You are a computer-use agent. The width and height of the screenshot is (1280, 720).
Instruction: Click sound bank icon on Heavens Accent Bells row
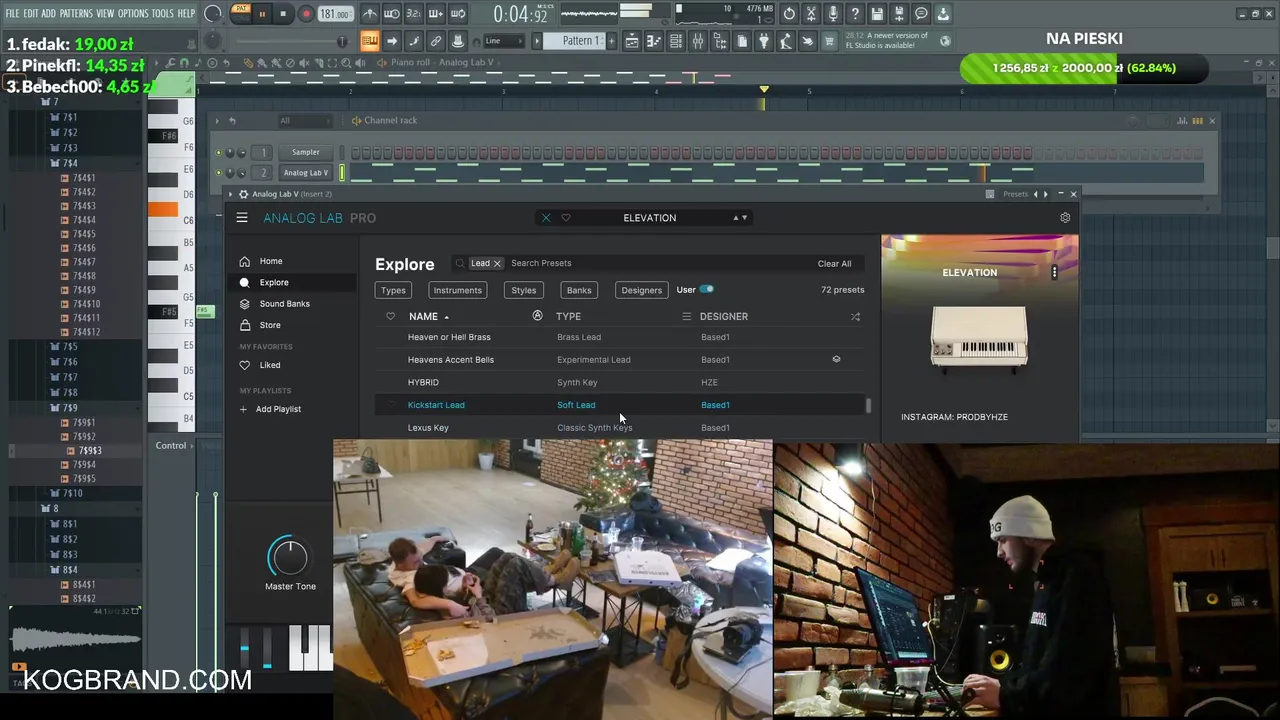pyautogui.click(x=836, y=359)
